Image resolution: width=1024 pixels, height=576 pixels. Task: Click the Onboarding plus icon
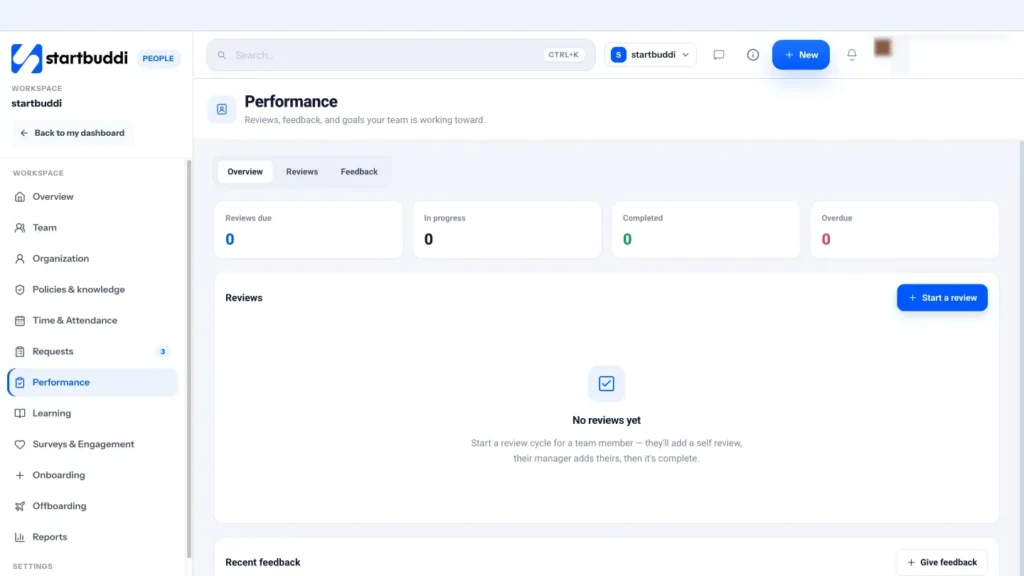[20, 475]
